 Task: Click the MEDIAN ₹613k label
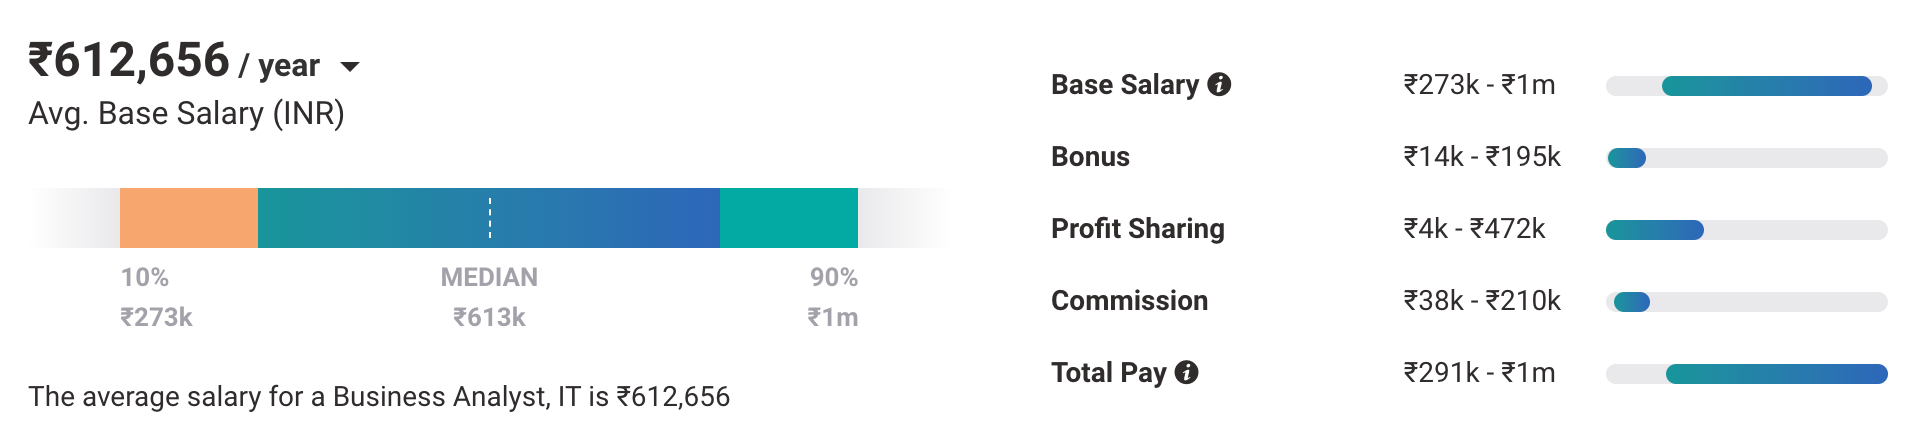click(x=489, y=297)
